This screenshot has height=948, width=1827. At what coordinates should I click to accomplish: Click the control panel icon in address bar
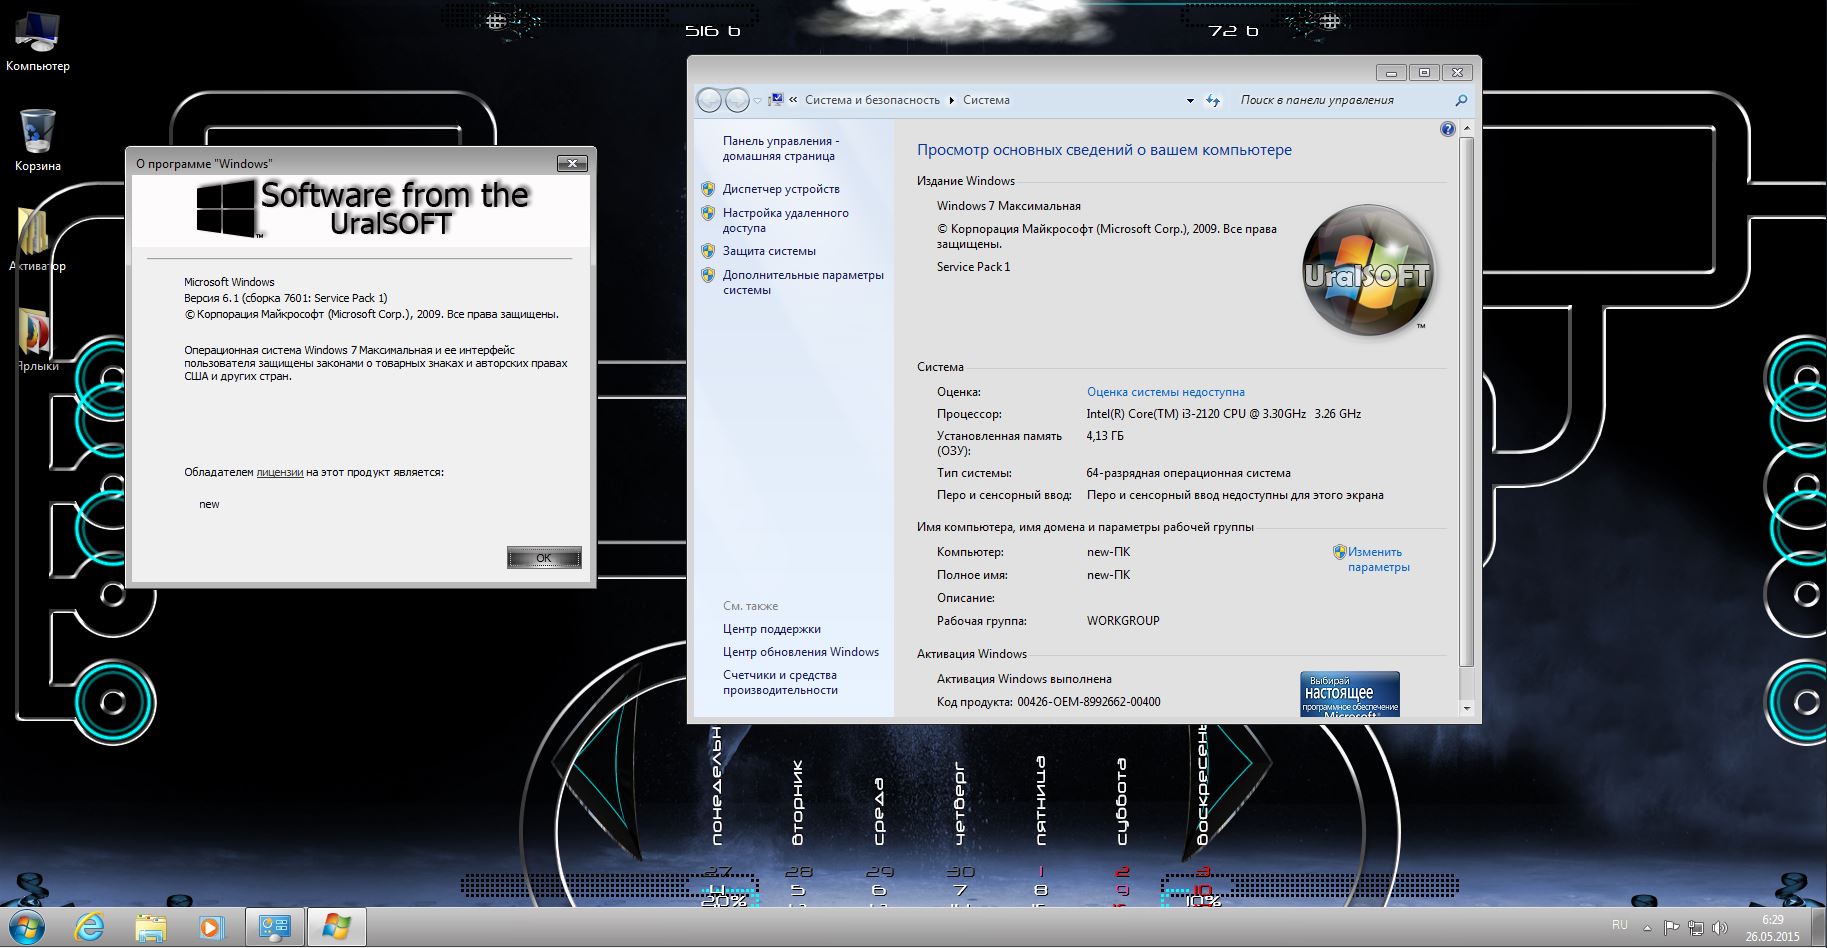(x=775, y=100)
